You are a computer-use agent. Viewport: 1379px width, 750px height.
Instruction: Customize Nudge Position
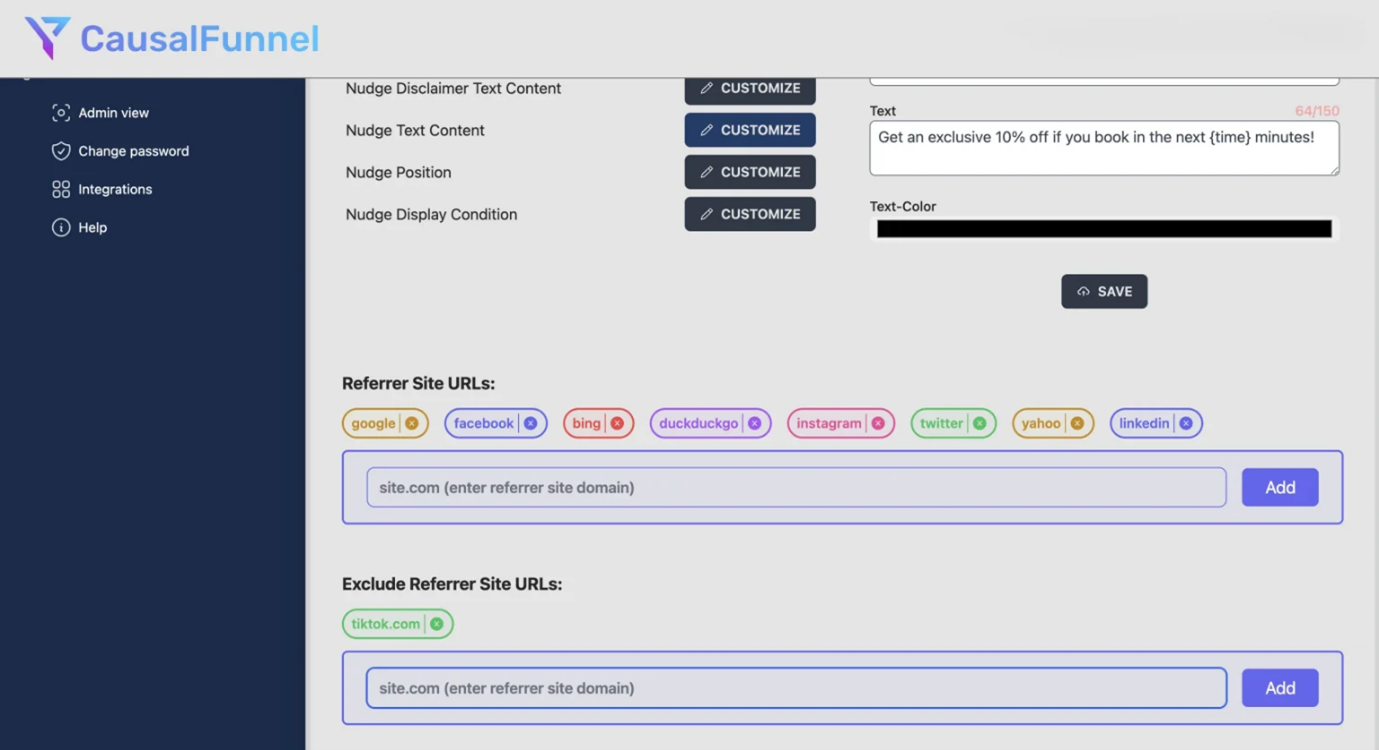[750, 172]
